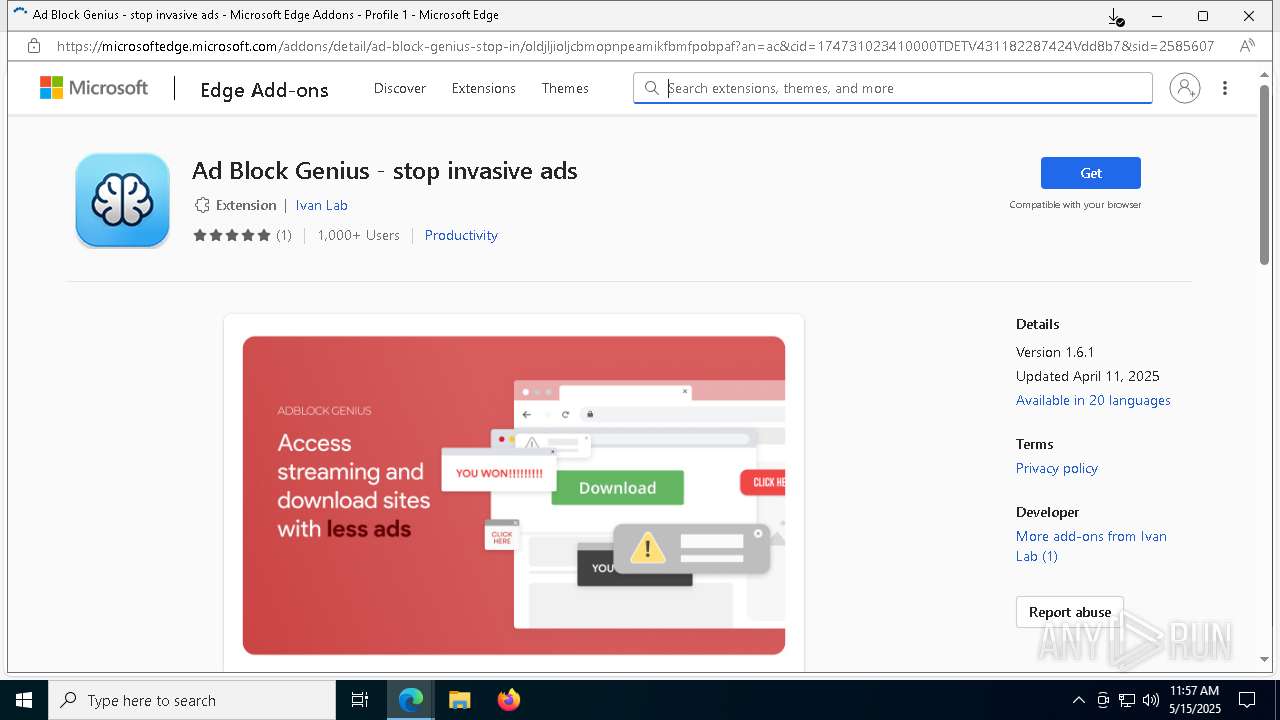Click the volume speaker tray icon

(x=1151, y=700)
